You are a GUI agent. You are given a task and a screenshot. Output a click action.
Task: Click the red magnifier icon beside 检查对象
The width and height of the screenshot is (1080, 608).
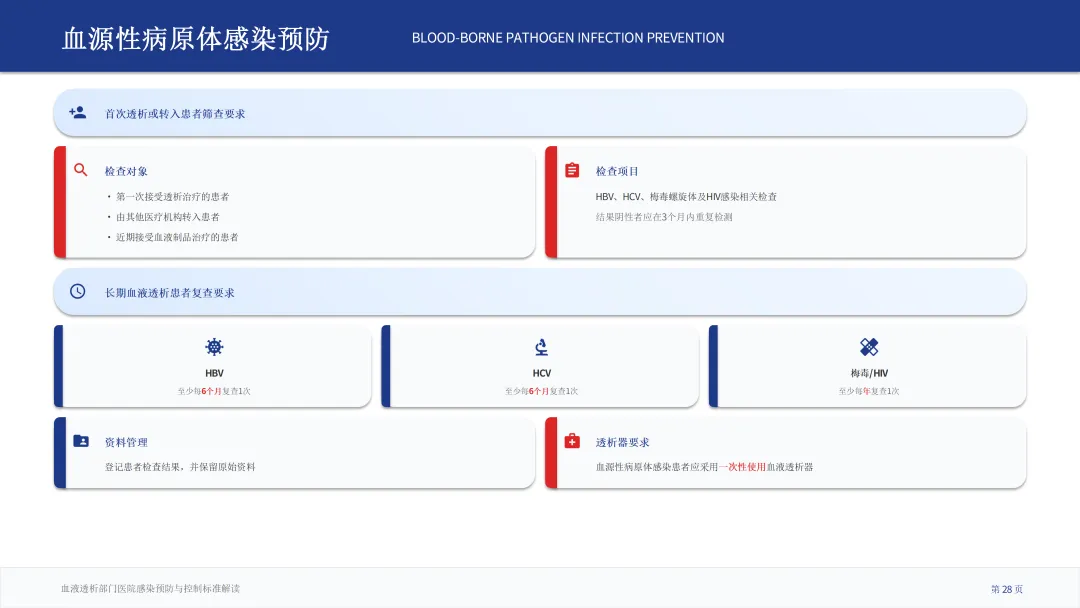coord(81,170)
